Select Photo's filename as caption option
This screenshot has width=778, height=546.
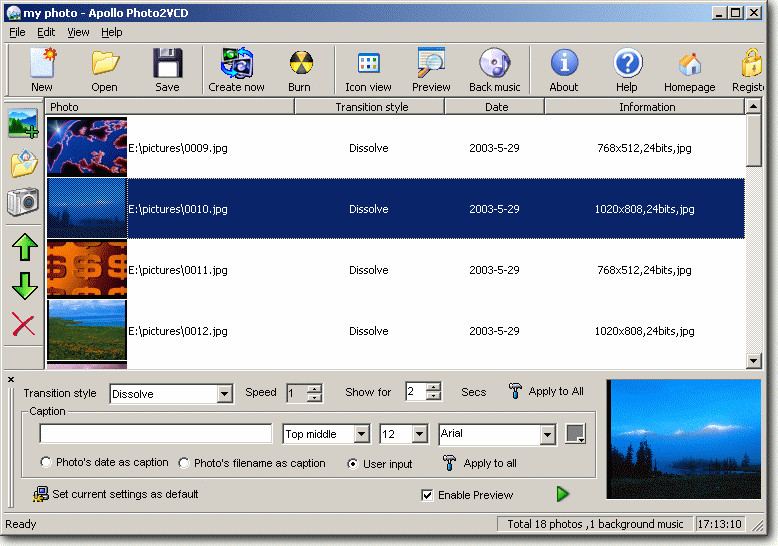pos(184,463)
